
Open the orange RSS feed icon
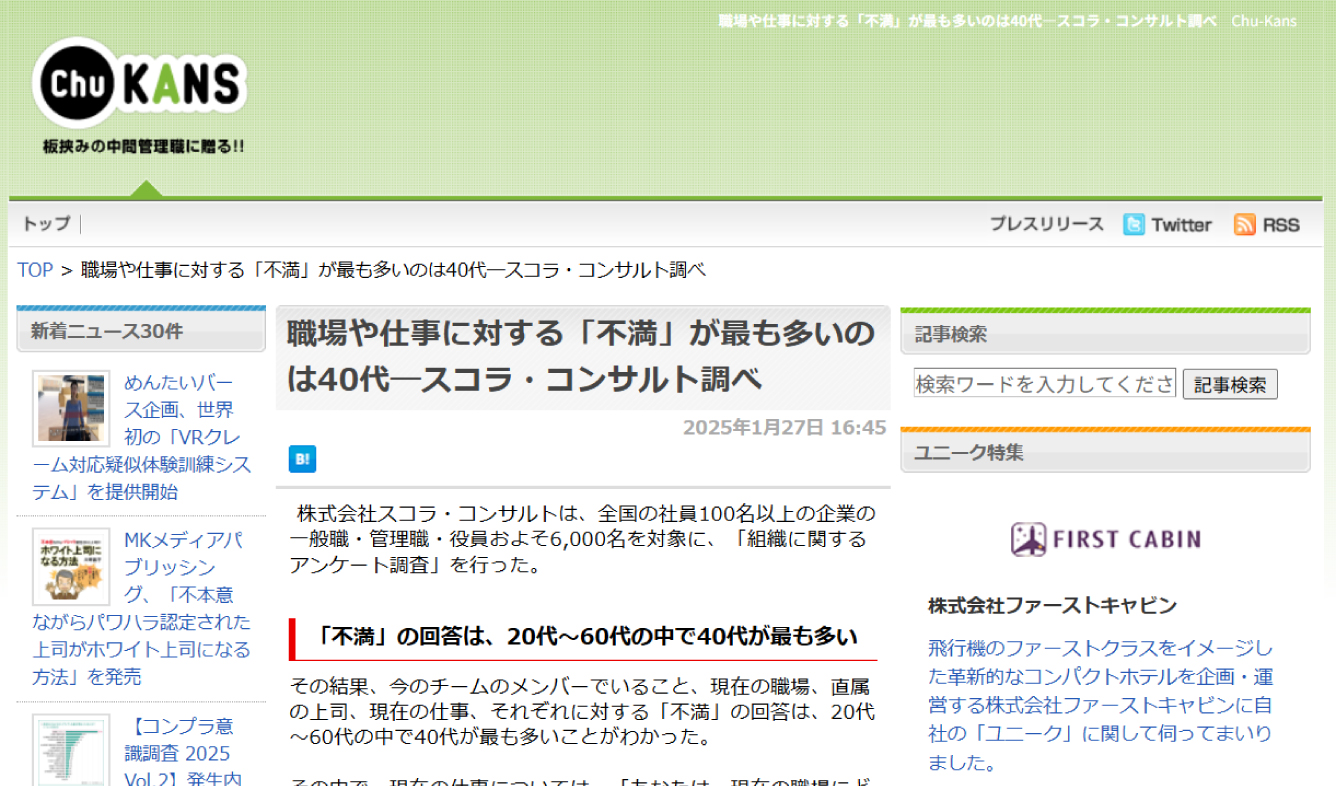(1244, 225)
